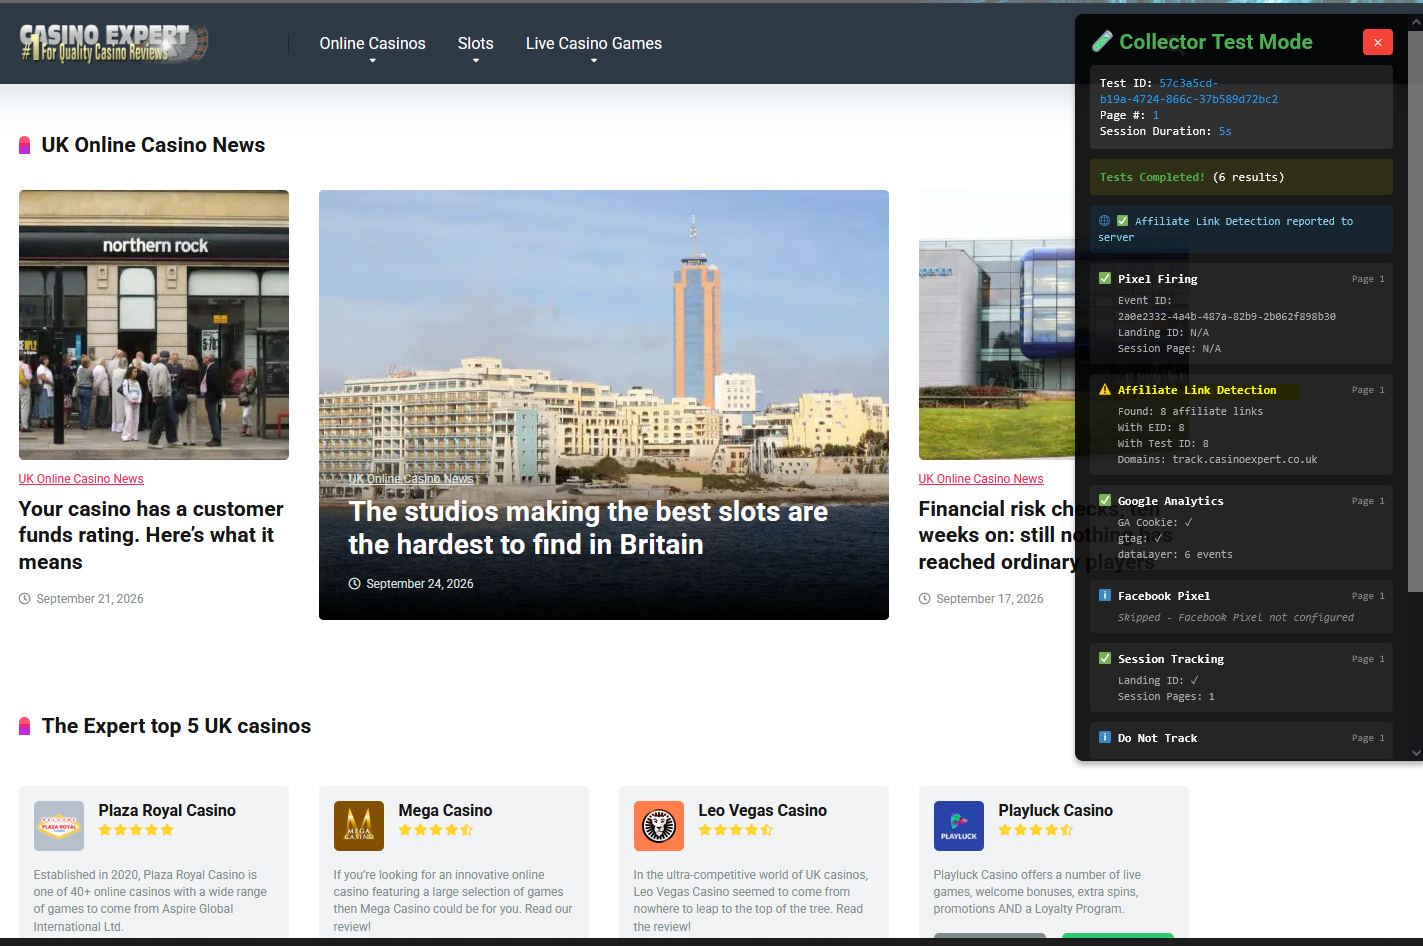This screenshot has height=946, width=1423.
Task: Click the test tube icon in Collector header
Action: pos(1102,41)
